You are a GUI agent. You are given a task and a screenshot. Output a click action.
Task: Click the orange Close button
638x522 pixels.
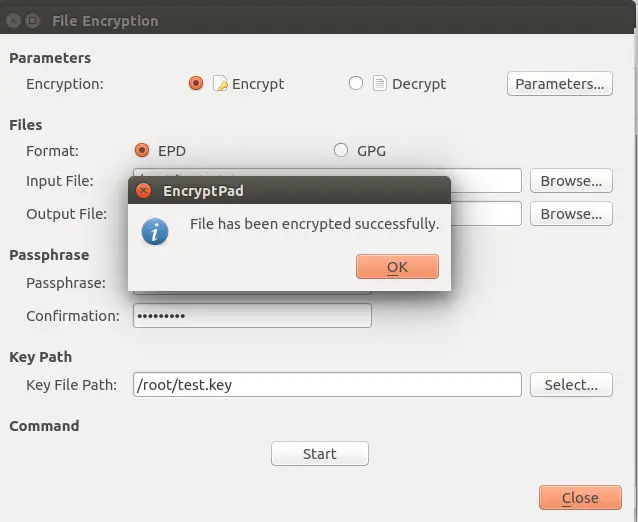click(580, 498)
